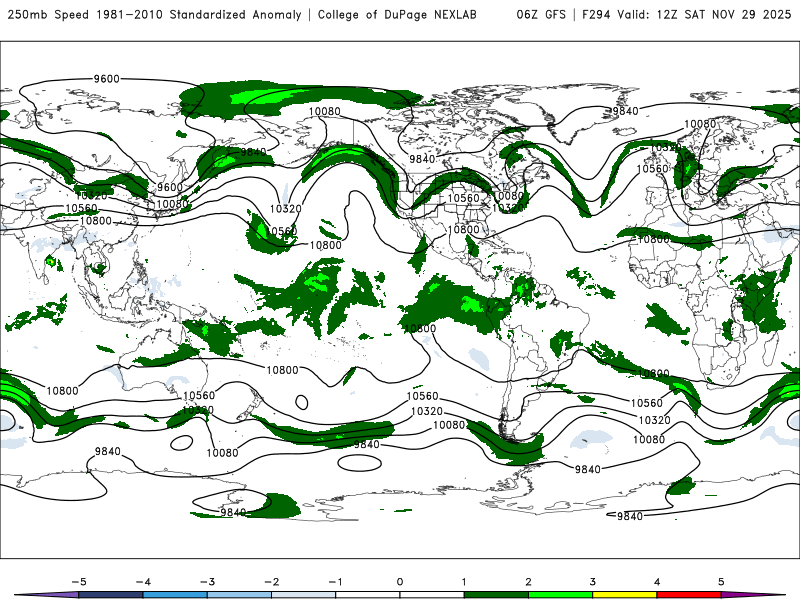Click the red 4 to 5 colorbar segment
The width and height of the screenshot is (800, 600).
pyautogui.click(x=689, y=595)
